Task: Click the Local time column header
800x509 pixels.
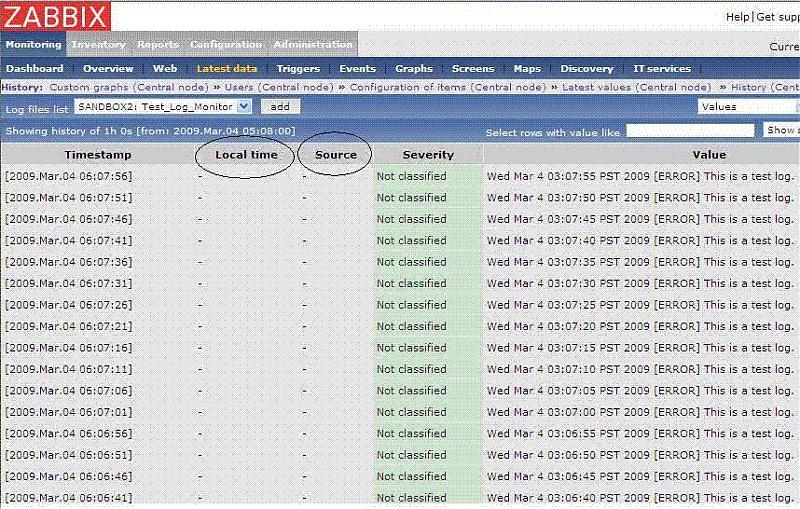Action: [246, 155]
